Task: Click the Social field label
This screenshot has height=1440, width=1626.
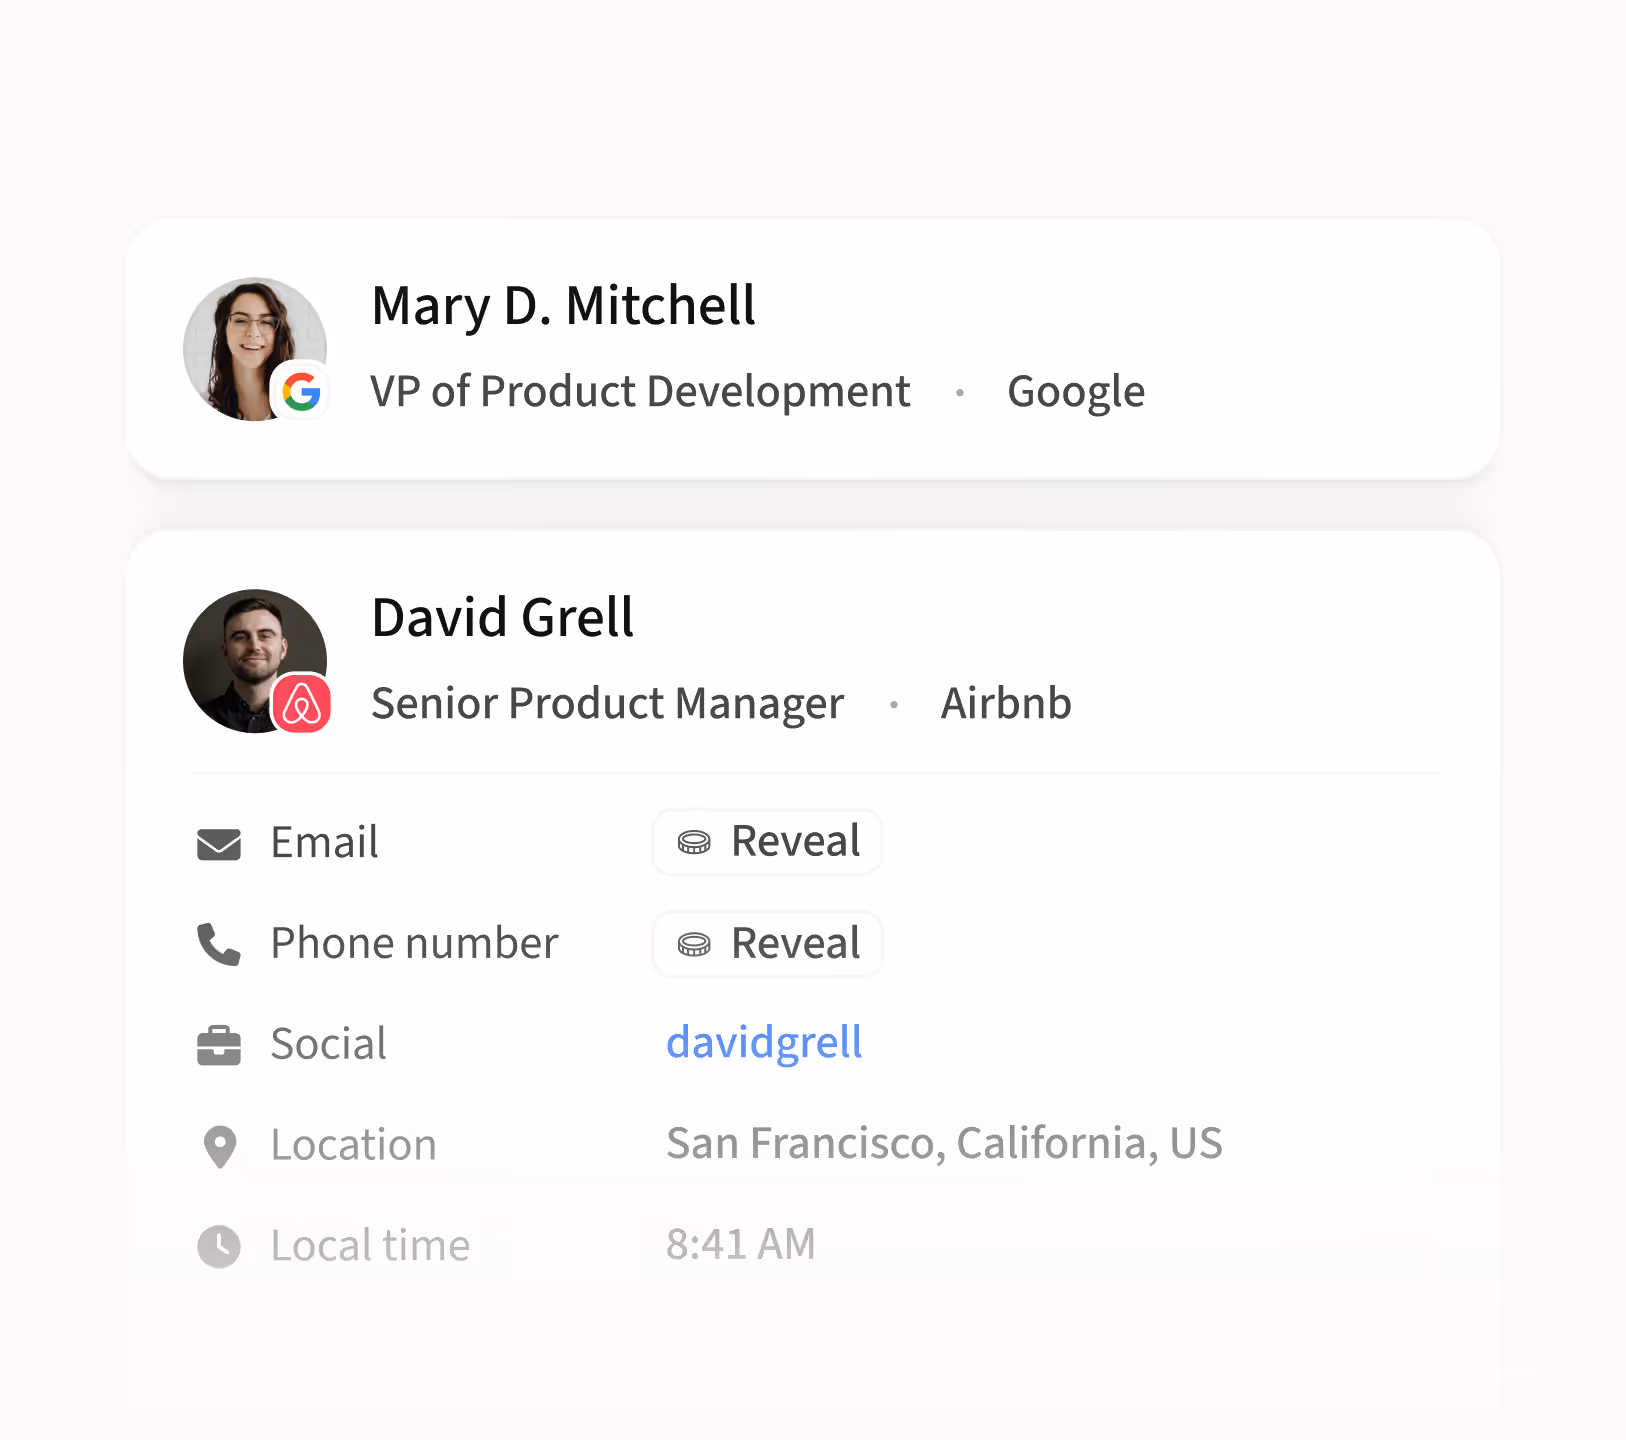Action: (329, 1045)
